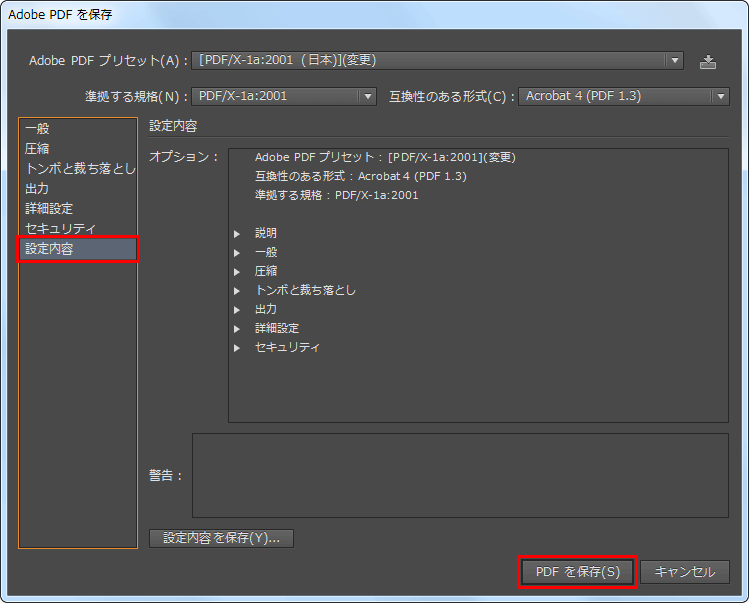
Task: Click the 準拠する規格 : PDF/X-1a:2001 options line
Action: 336,195
